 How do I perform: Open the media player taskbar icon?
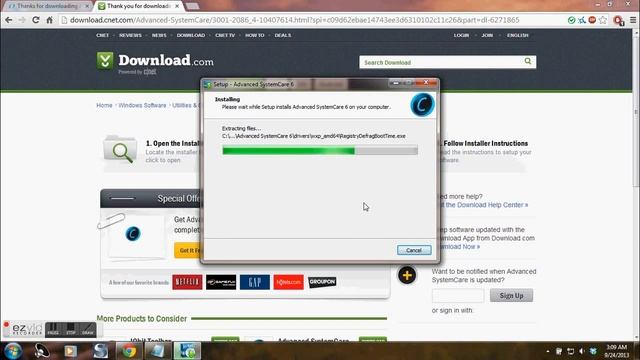click(71, 351)
